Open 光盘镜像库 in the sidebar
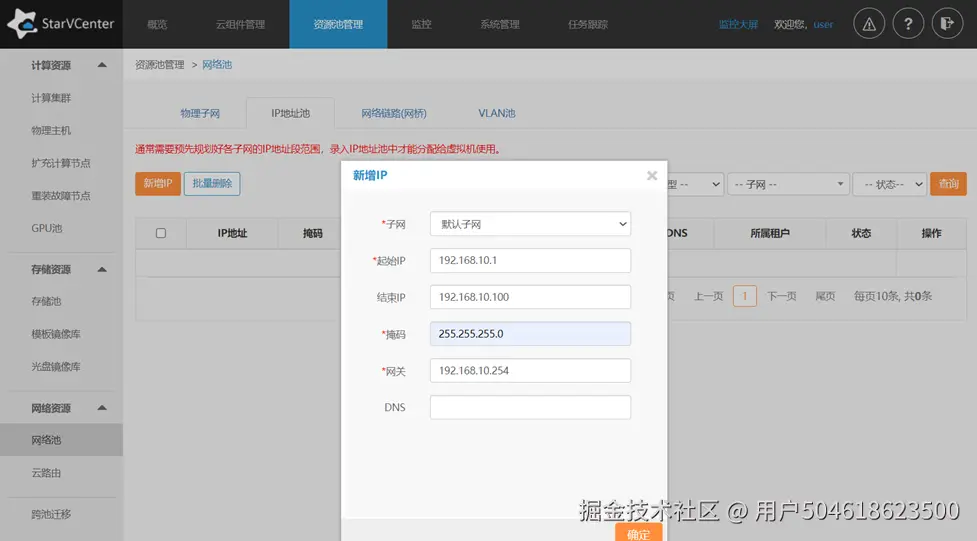The width and height of the screenshot is (977, 541). click(x=56, y=366)
